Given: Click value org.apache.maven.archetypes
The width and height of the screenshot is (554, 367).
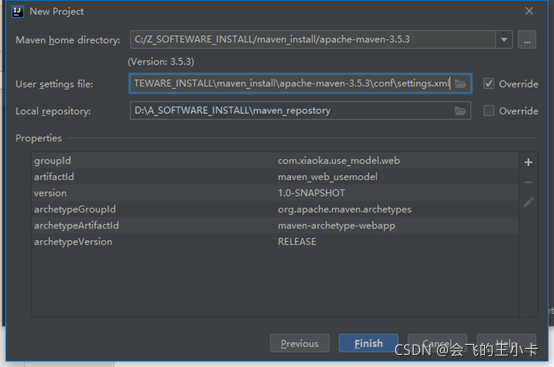Looking at the screenshot, I should point(344,210).
